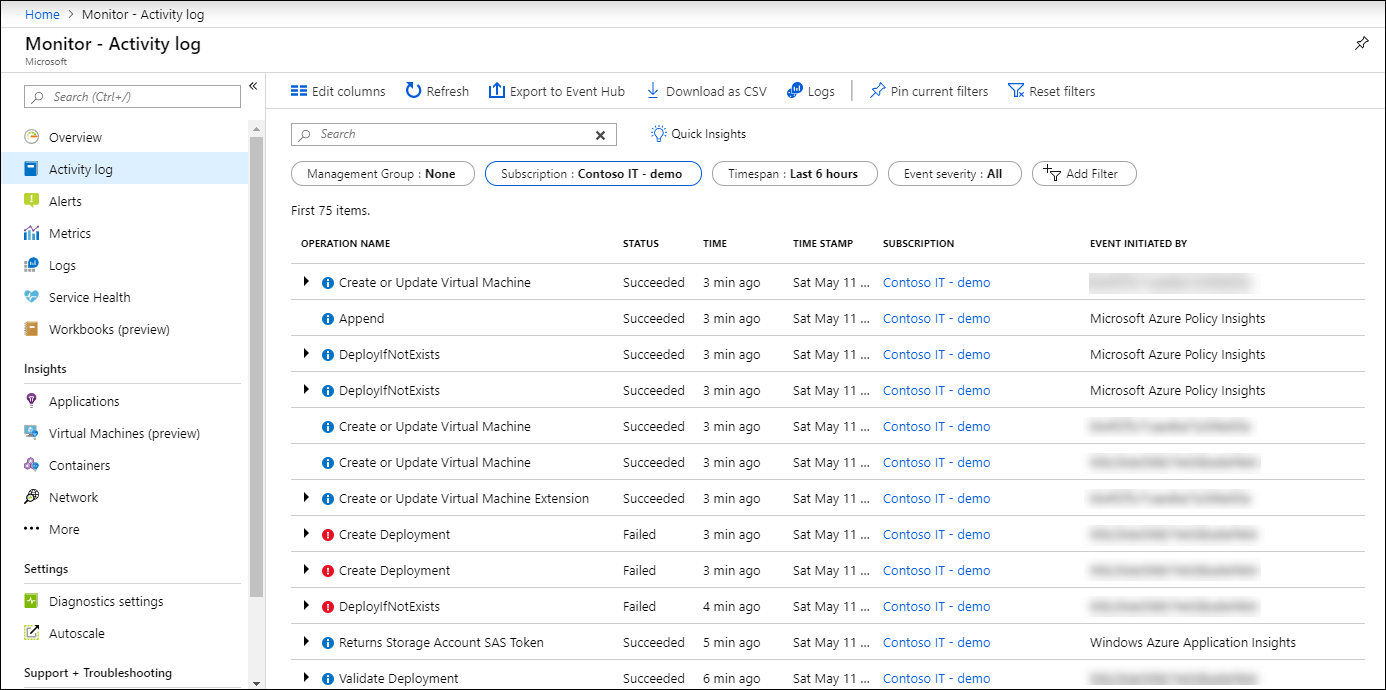Open Edit columns from the toolbar
The width and height of the screenshot is (1386, 690).
coord(337,90)
